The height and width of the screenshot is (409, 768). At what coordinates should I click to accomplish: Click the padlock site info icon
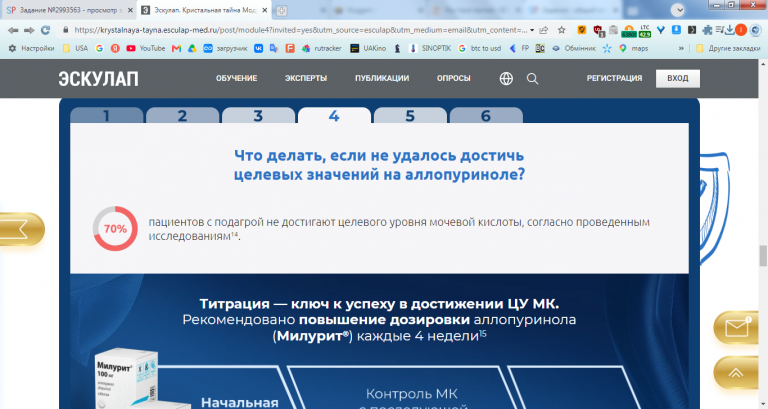(x=66, y=30)
